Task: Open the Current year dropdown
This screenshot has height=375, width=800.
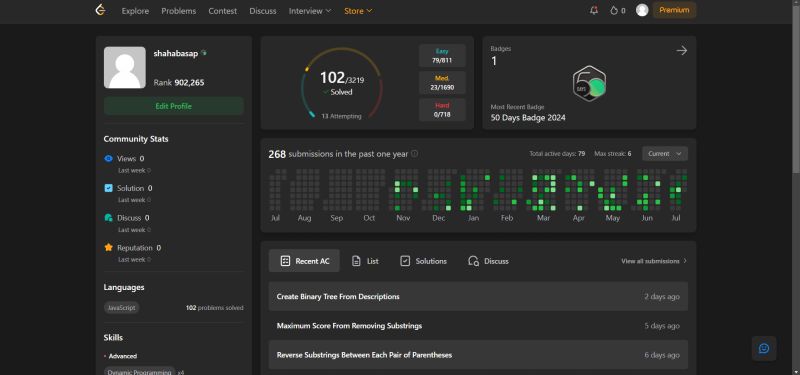Action: coord(665,154)
